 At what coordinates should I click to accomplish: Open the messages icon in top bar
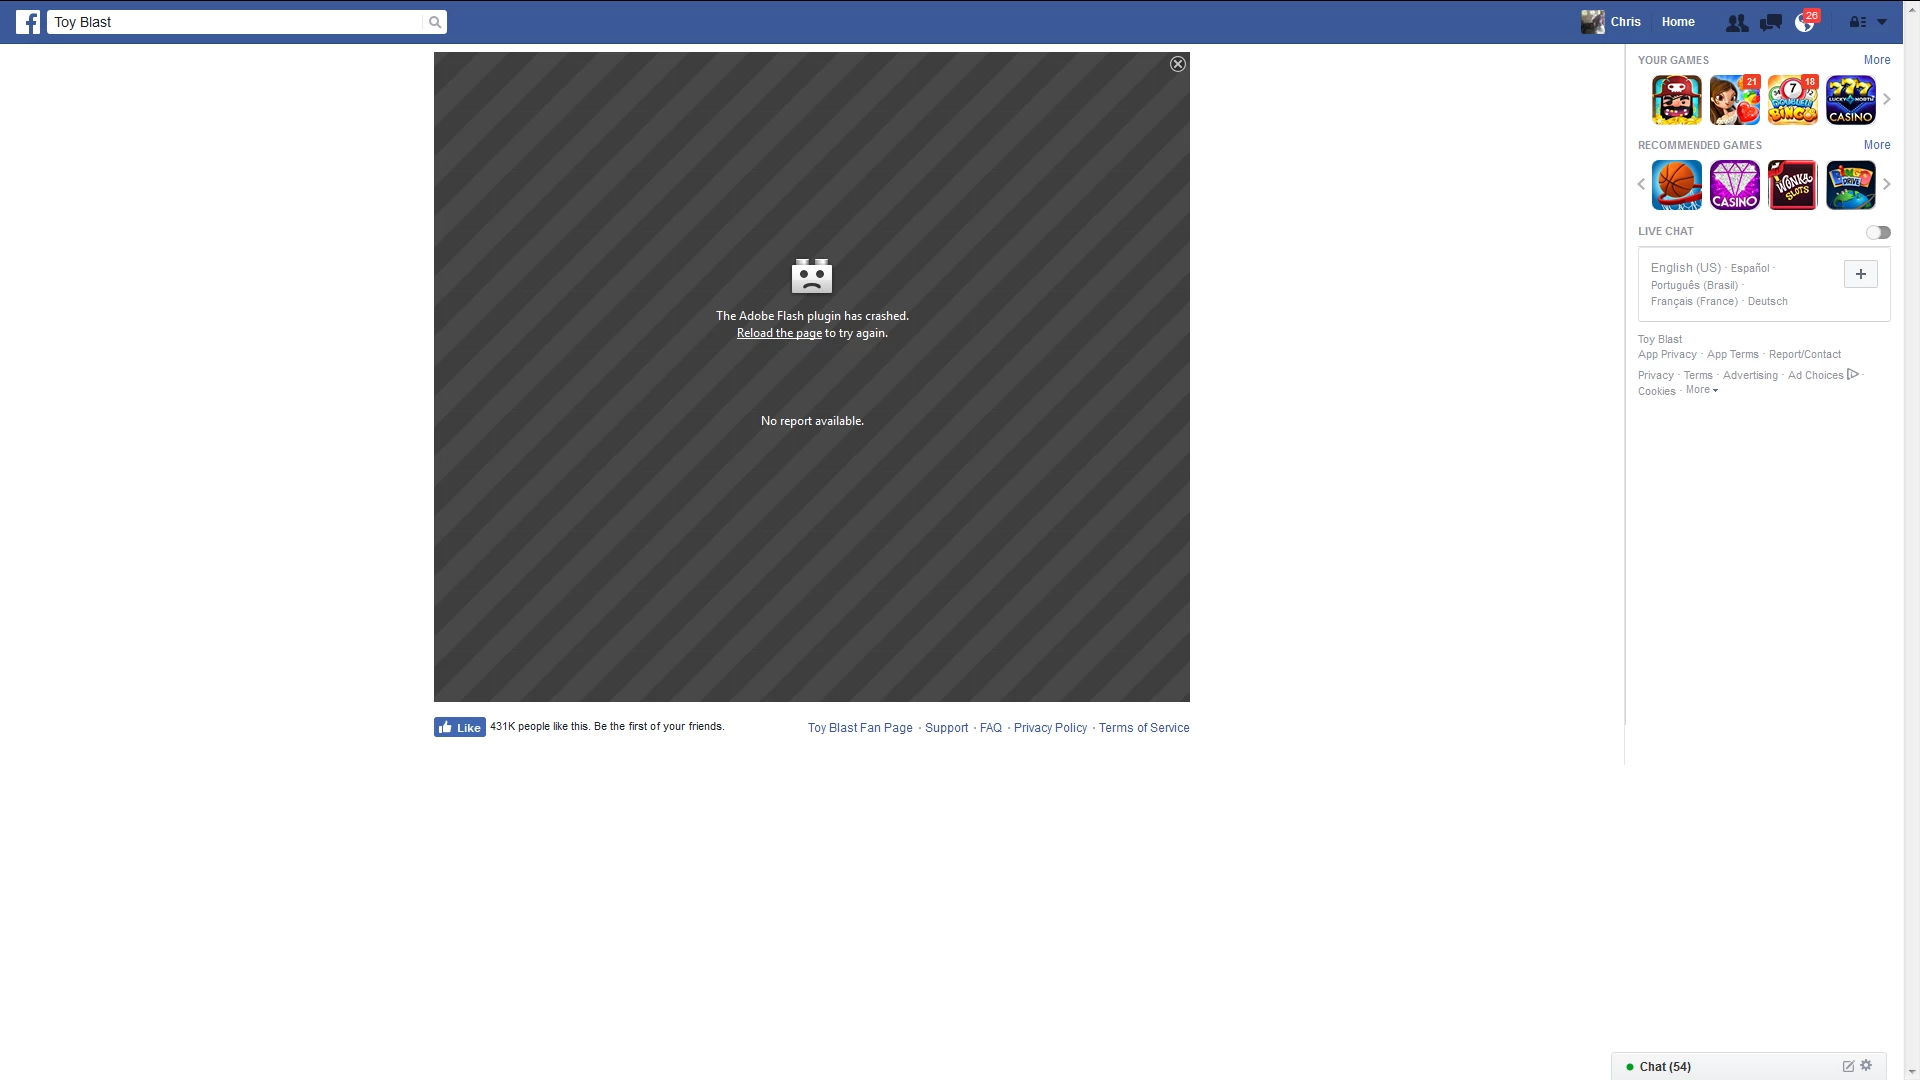tap(1771, 23)
